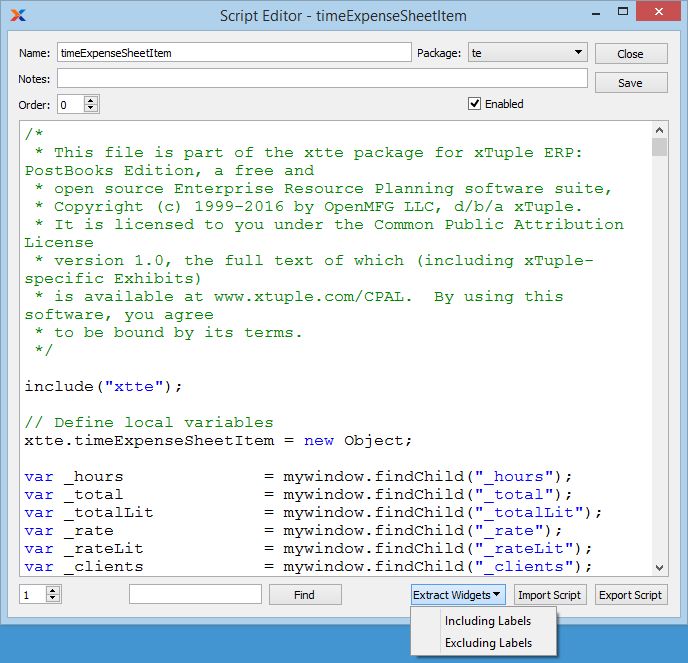Click the Copyright (c) 1999-2016 comment line
This screenshot has width=688, height=663.
(308, 207)
